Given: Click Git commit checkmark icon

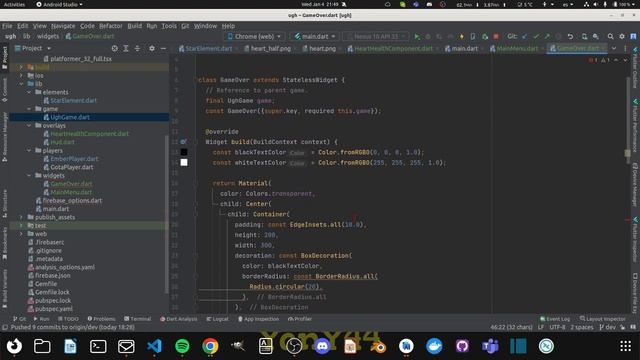Looking at the screenshot, I should click(x=536, y=36).
